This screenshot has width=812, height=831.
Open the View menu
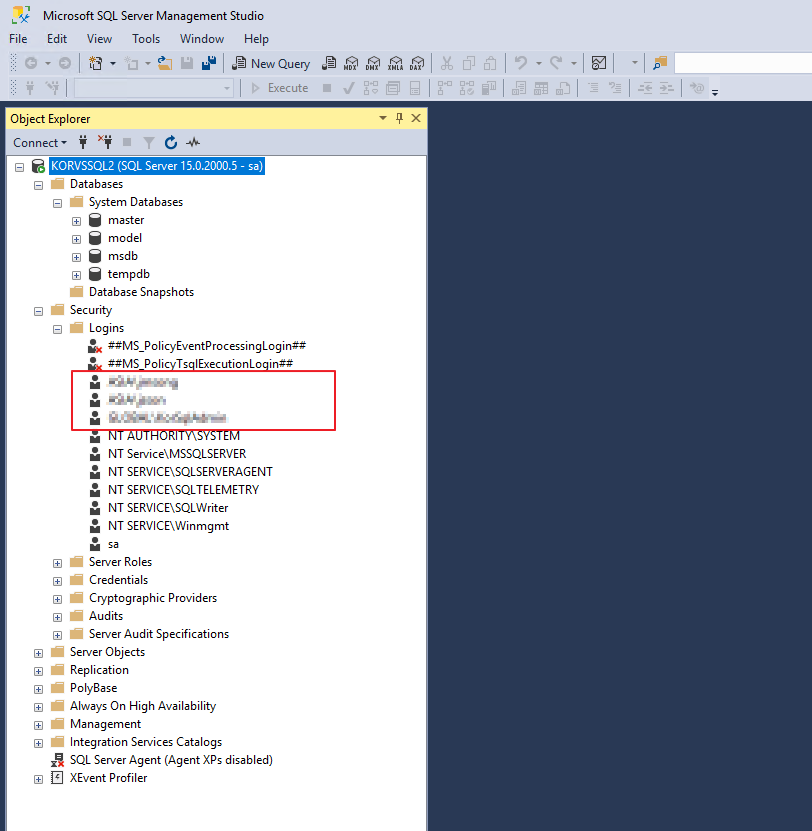click(99, 39)
